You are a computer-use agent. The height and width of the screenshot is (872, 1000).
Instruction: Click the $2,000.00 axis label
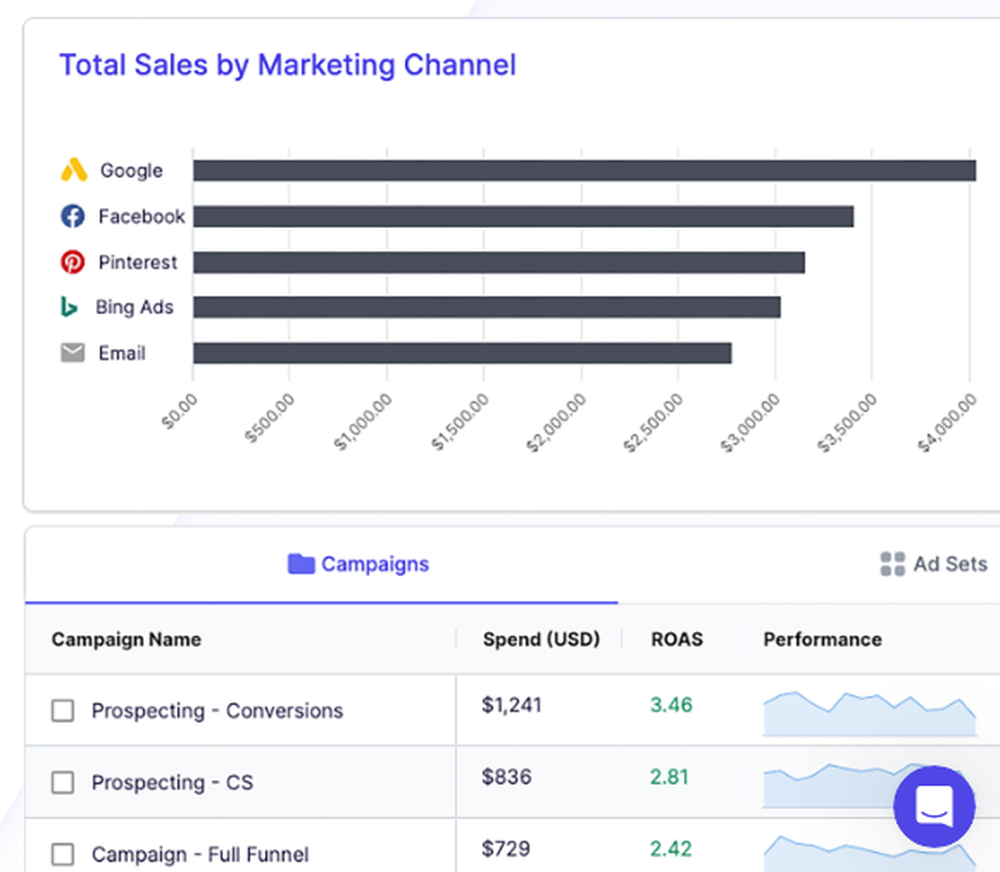(x=556, y=422)
